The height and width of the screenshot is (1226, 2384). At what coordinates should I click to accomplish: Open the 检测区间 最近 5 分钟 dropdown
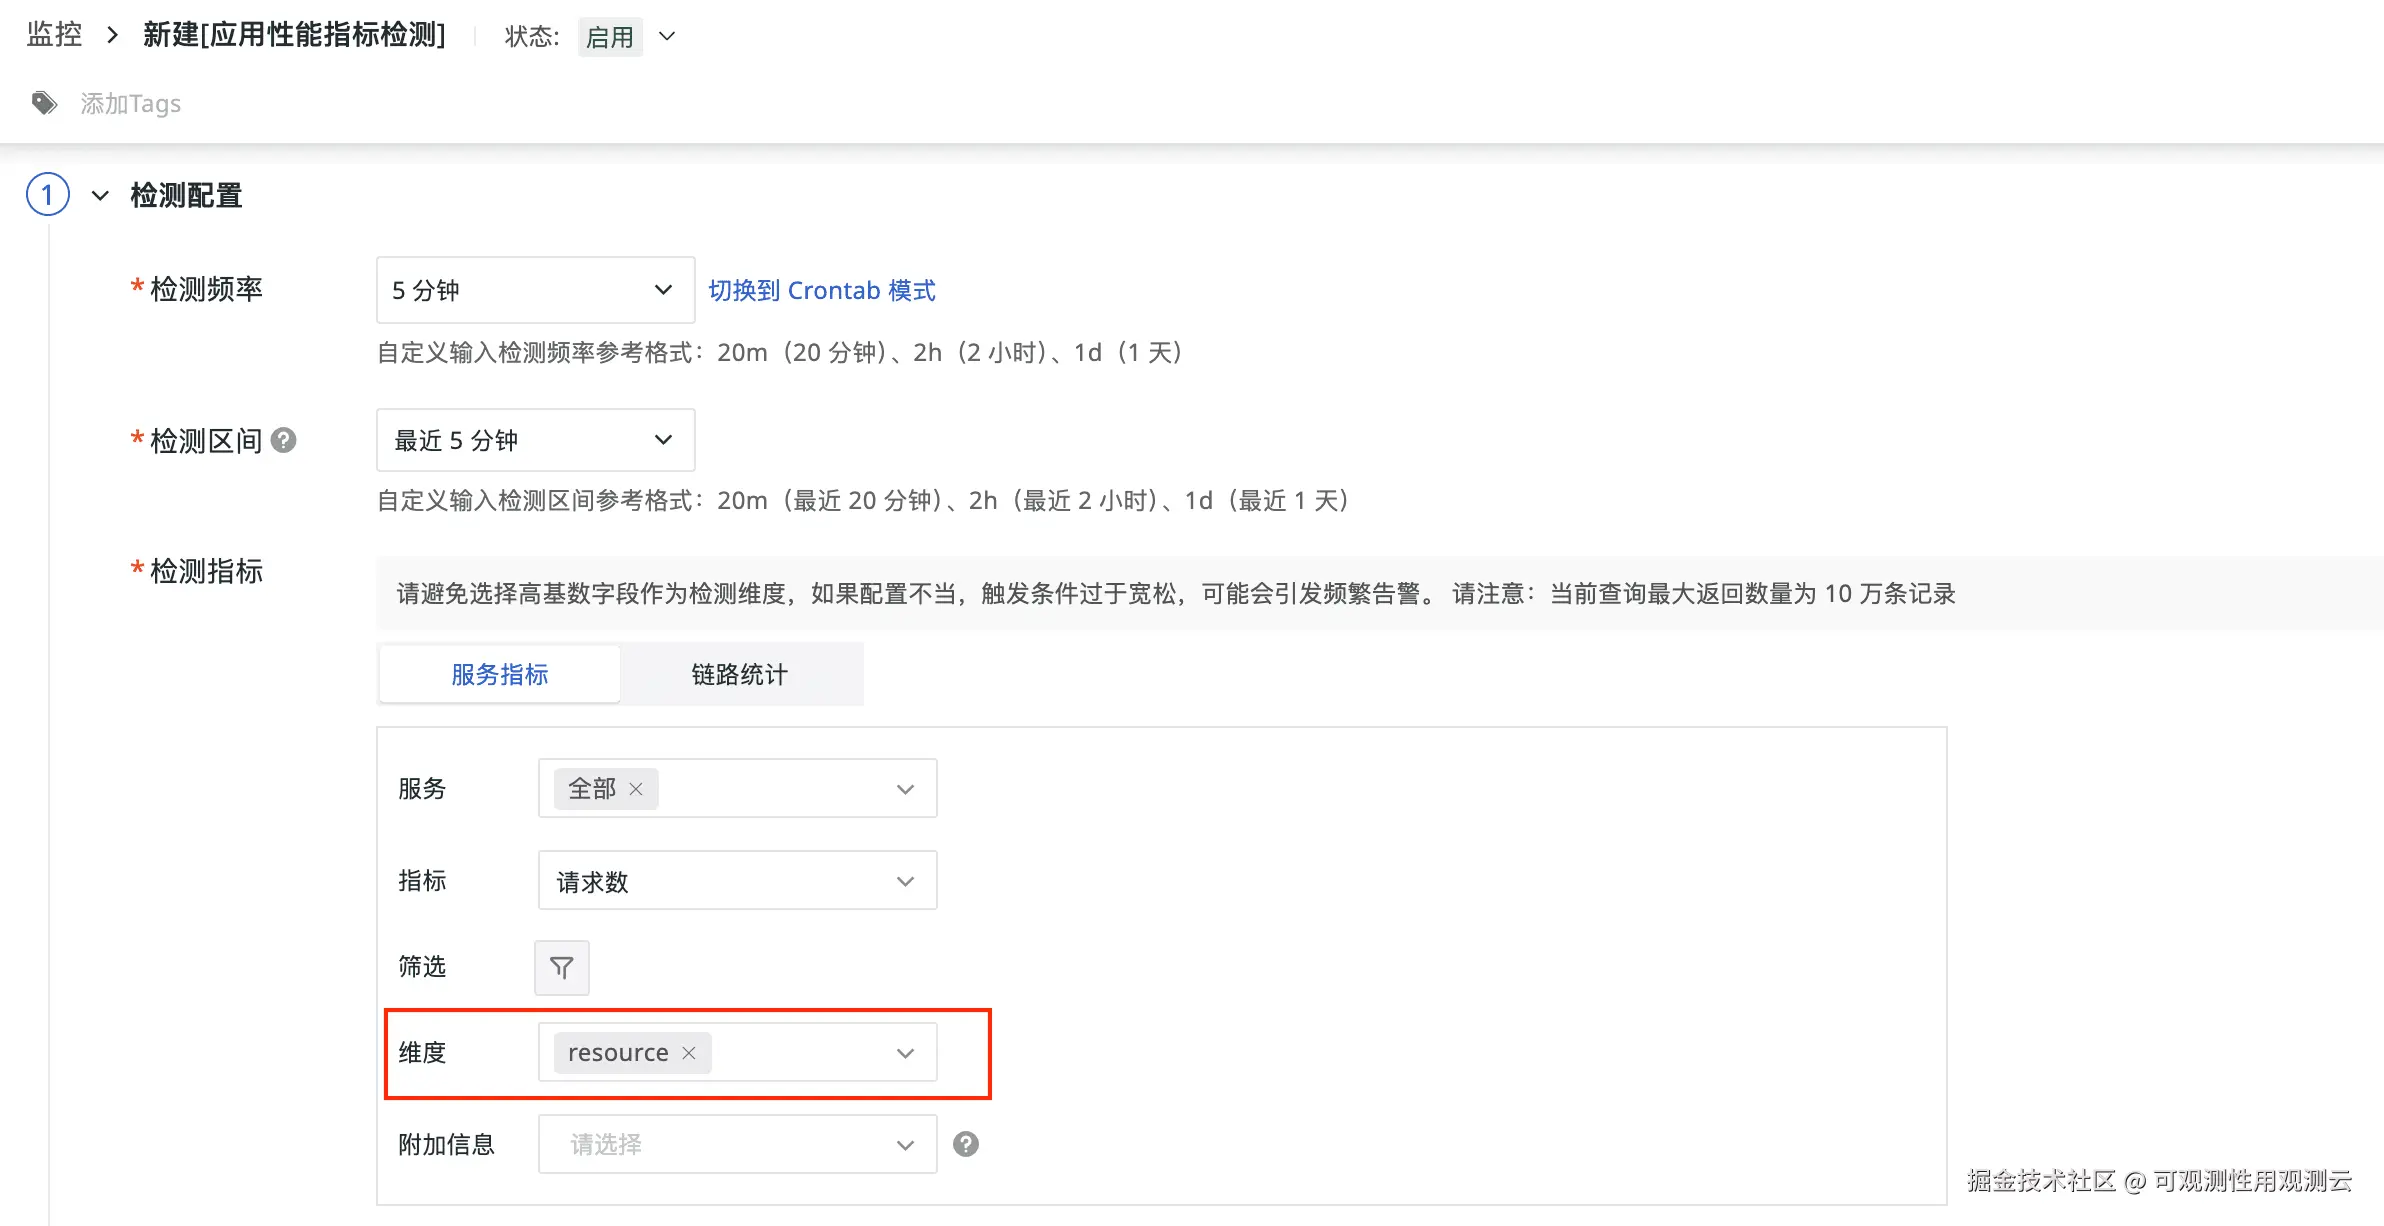[x=535, y=440]
